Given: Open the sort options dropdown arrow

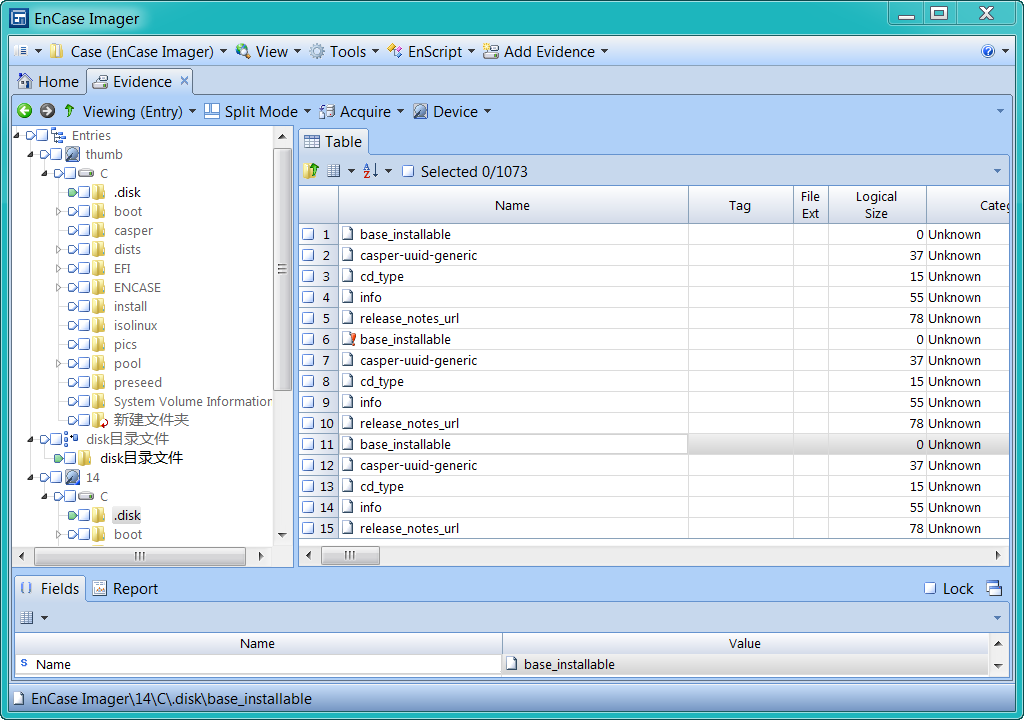Looking at the screenshot, I should pyautogui.click(x=389, y=171).
